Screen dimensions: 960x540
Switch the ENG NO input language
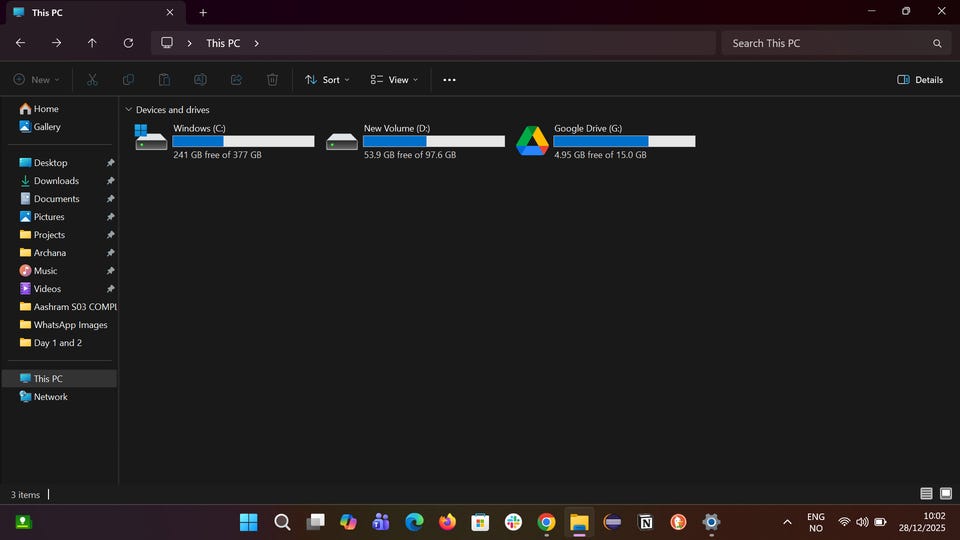816,522
